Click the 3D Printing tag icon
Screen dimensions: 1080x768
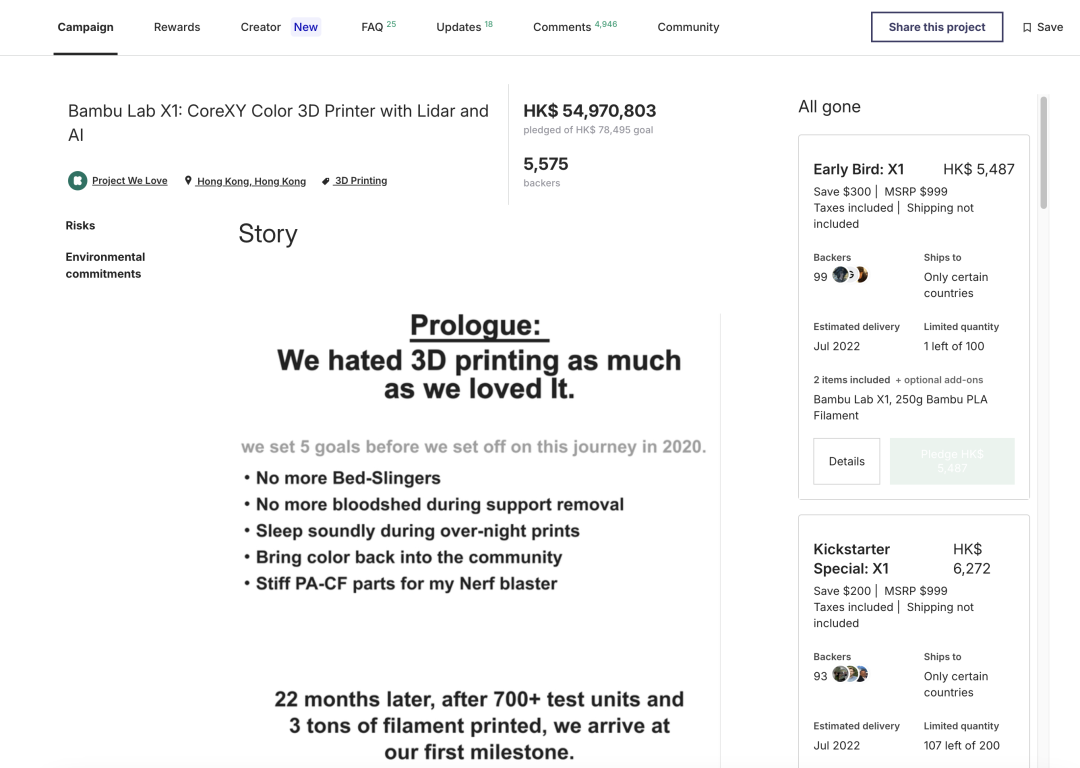point(326,181)
